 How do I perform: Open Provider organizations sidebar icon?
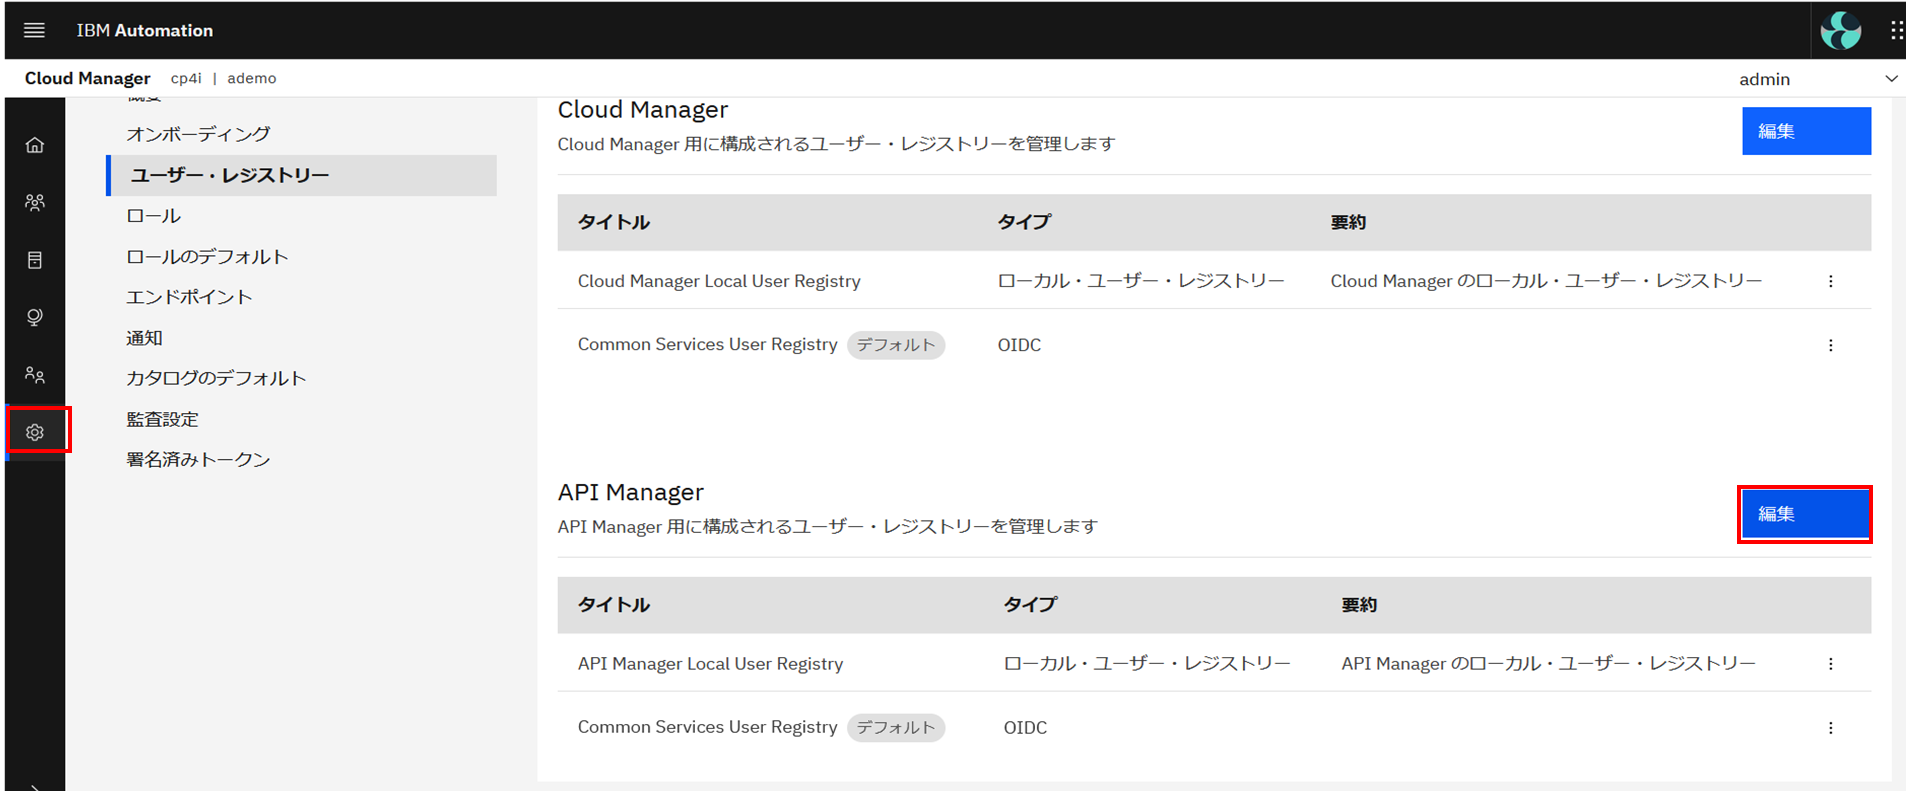point(35,202)
